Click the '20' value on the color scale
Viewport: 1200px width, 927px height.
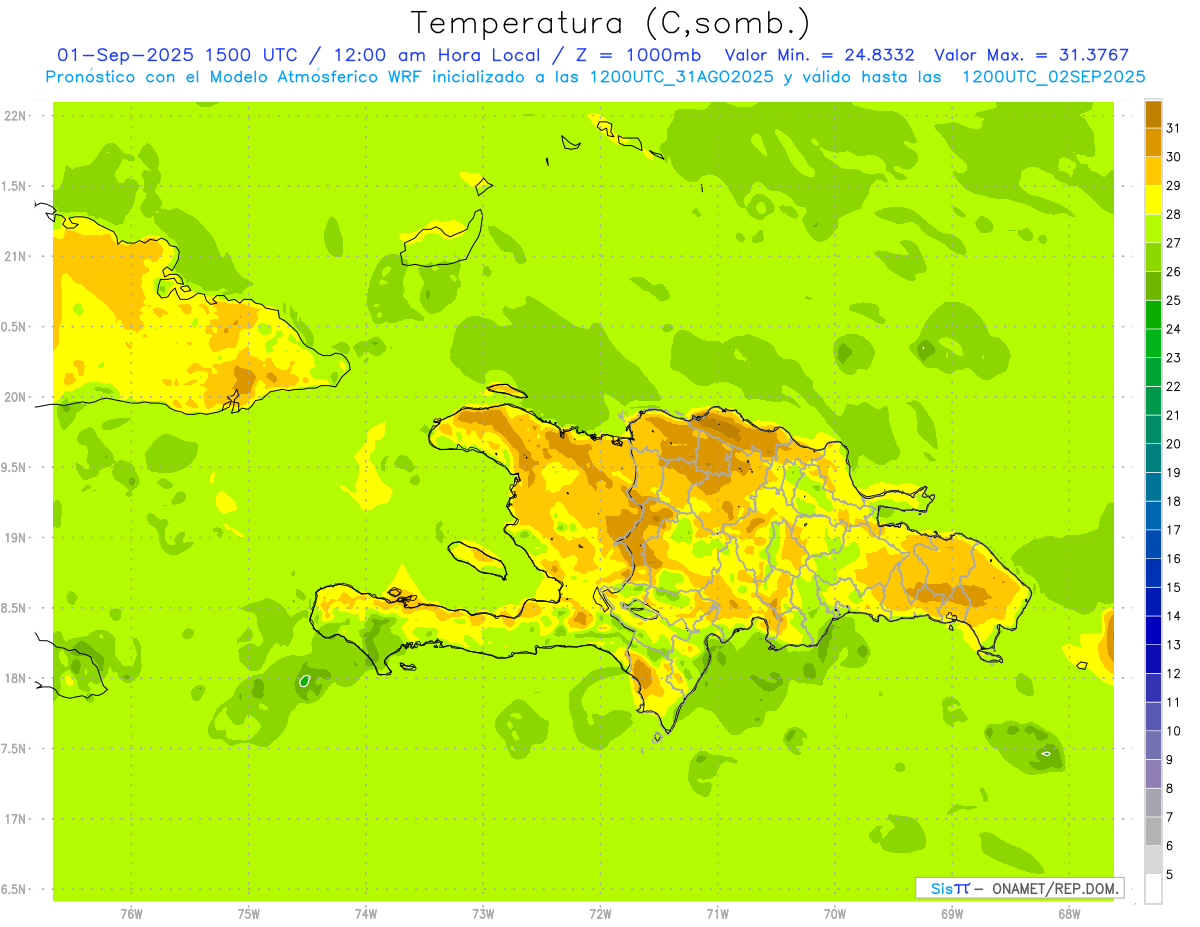(x=1173, y=444)
